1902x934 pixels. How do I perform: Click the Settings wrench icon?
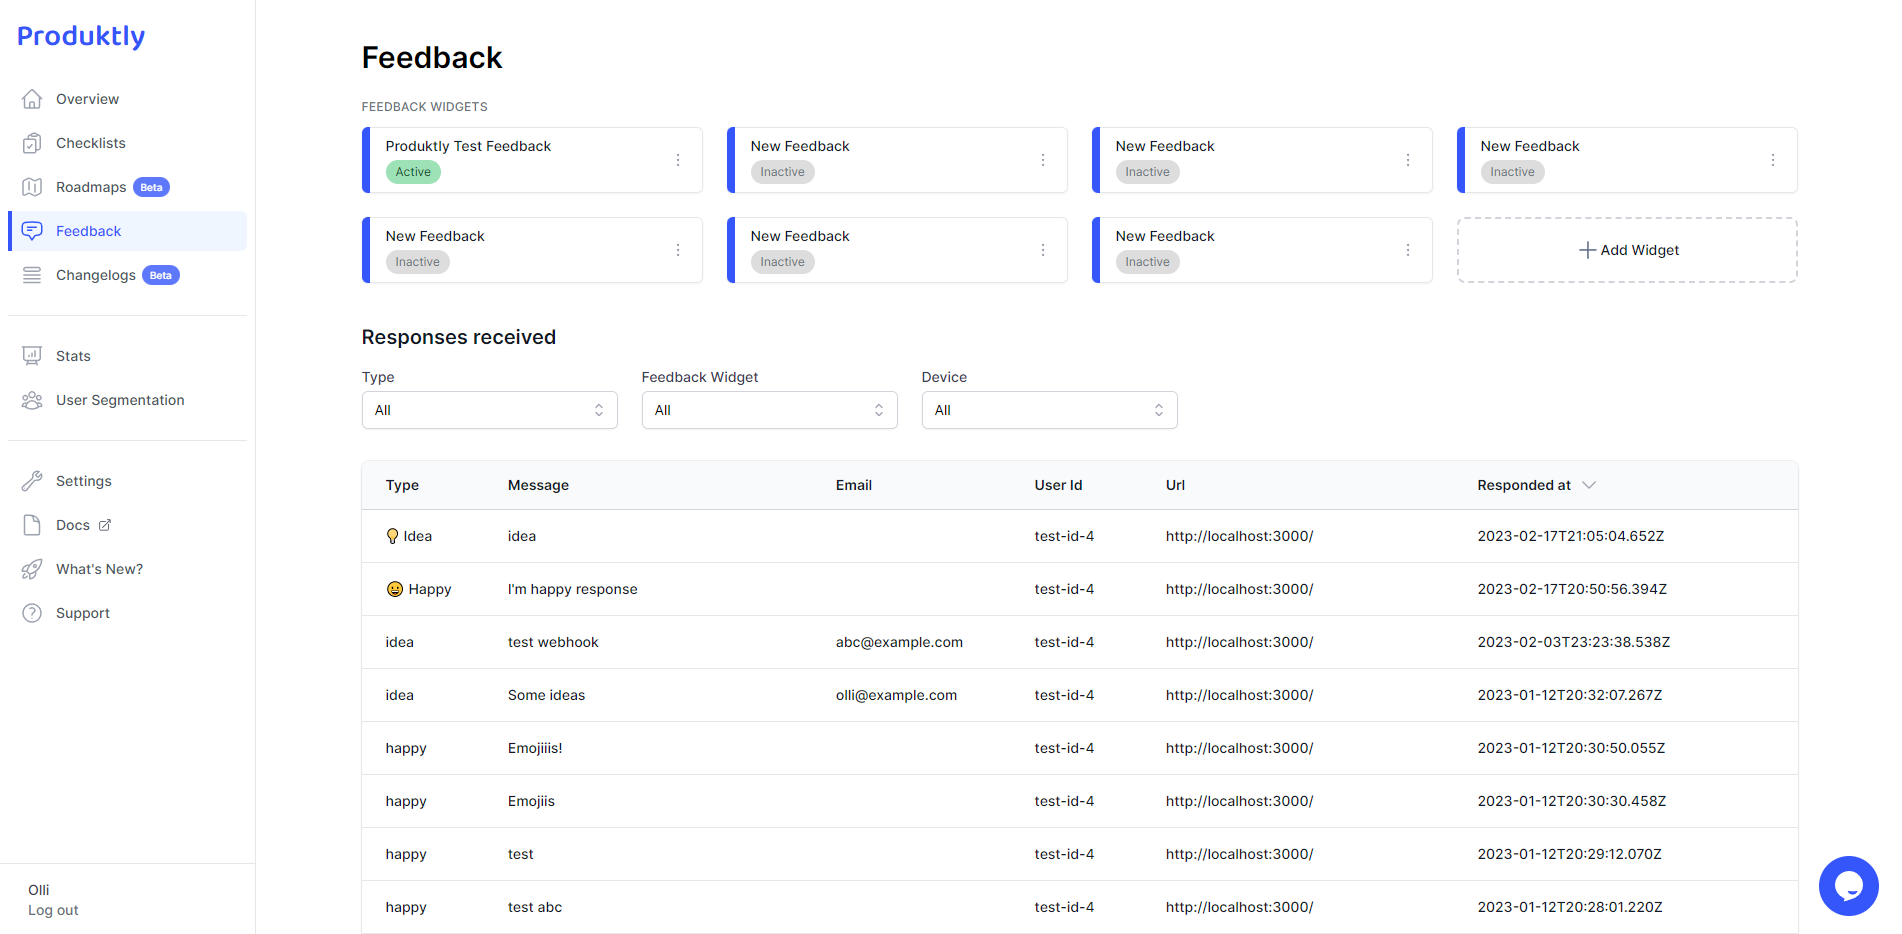click(32, 481)
